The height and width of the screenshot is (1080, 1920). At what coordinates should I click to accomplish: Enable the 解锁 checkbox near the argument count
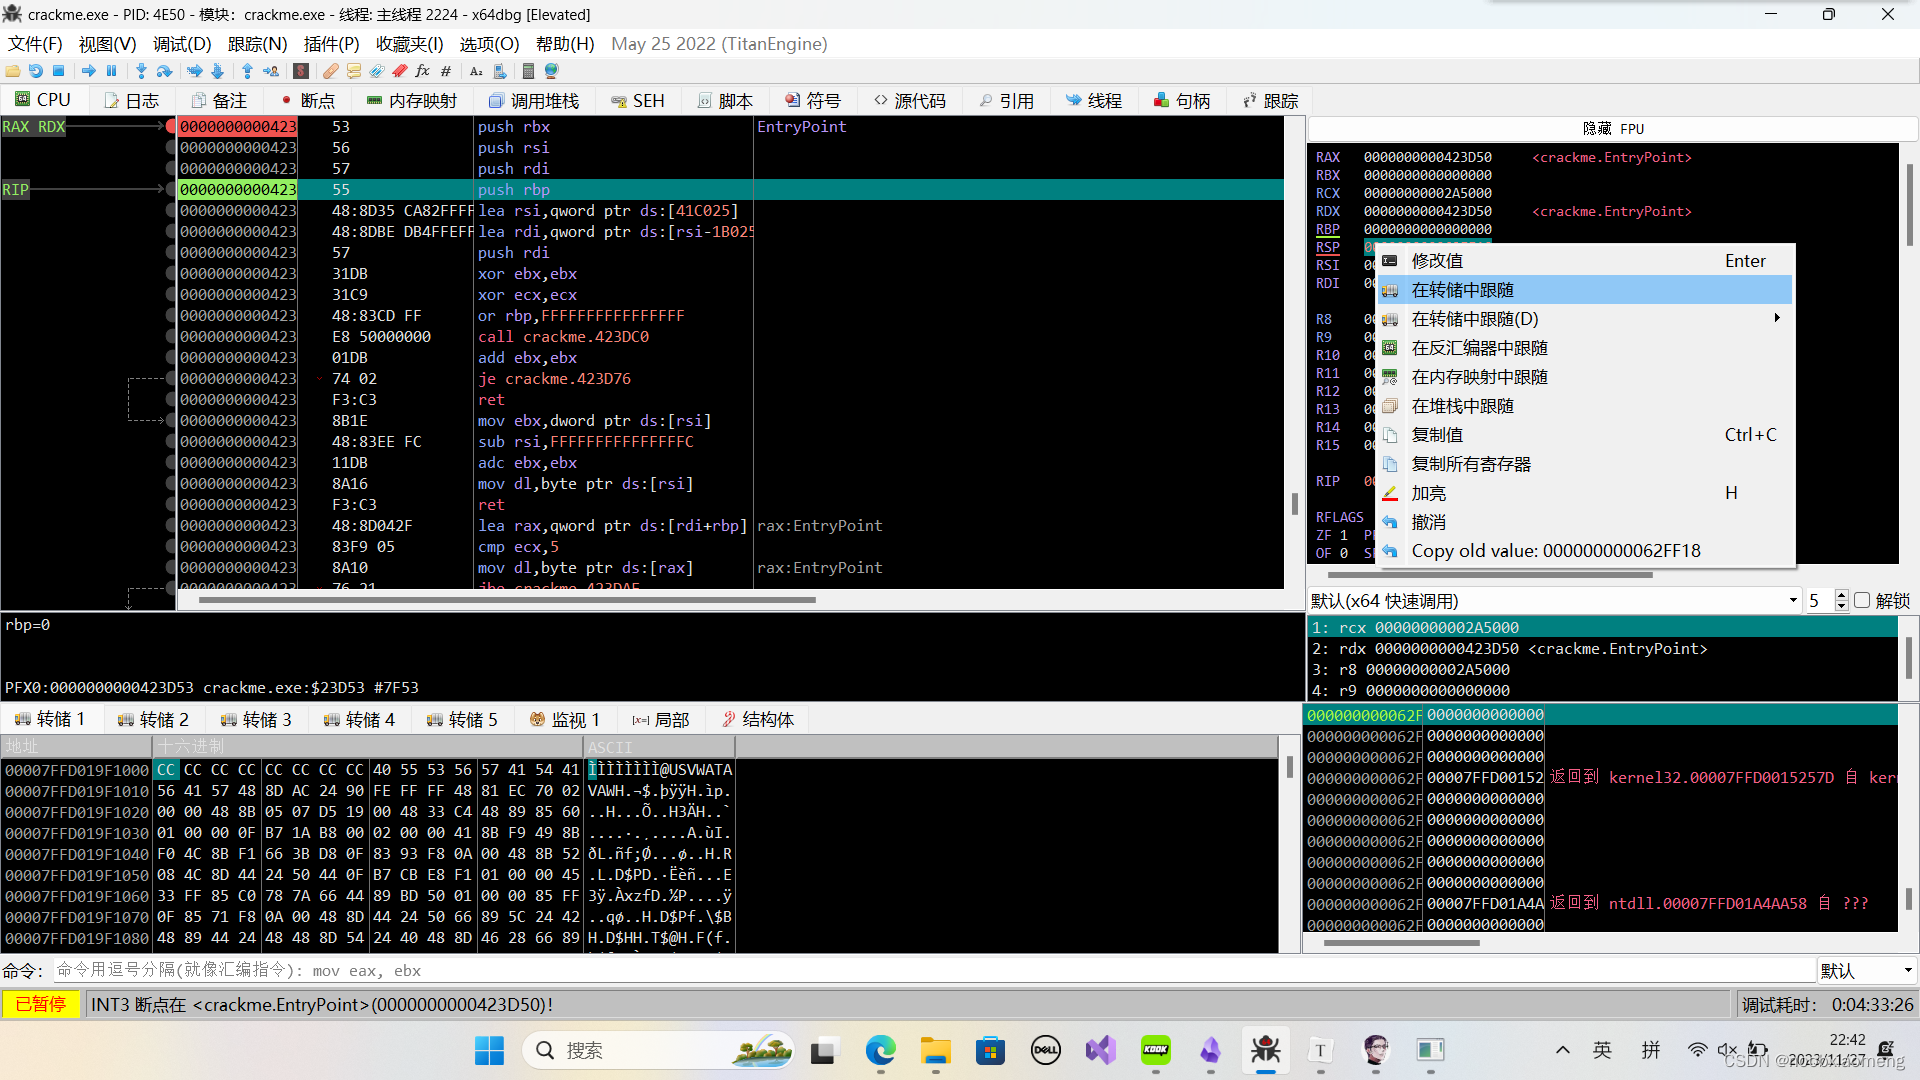1862,600
